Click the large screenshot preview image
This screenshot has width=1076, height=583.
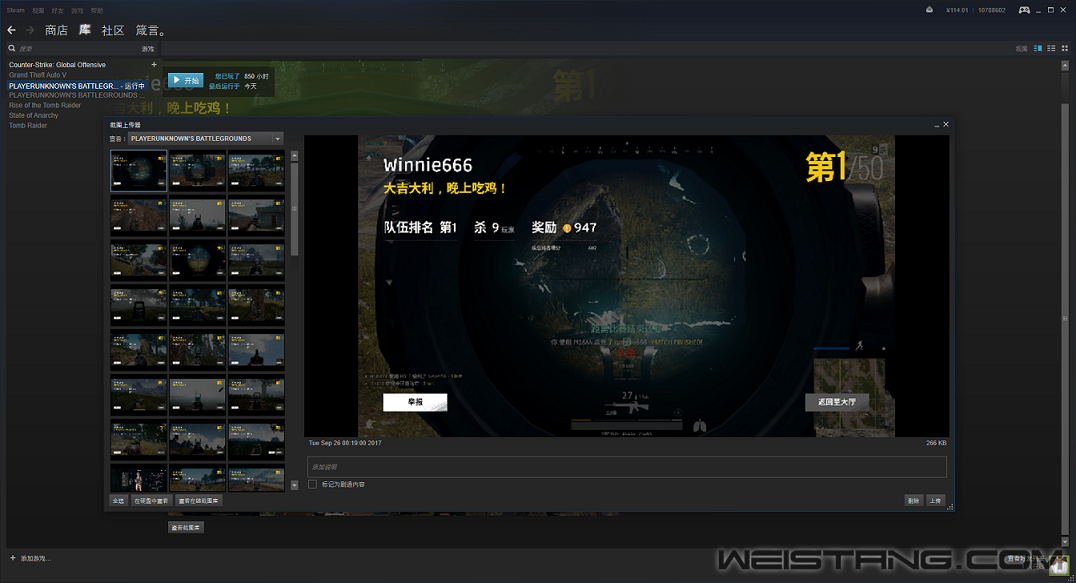627,285
